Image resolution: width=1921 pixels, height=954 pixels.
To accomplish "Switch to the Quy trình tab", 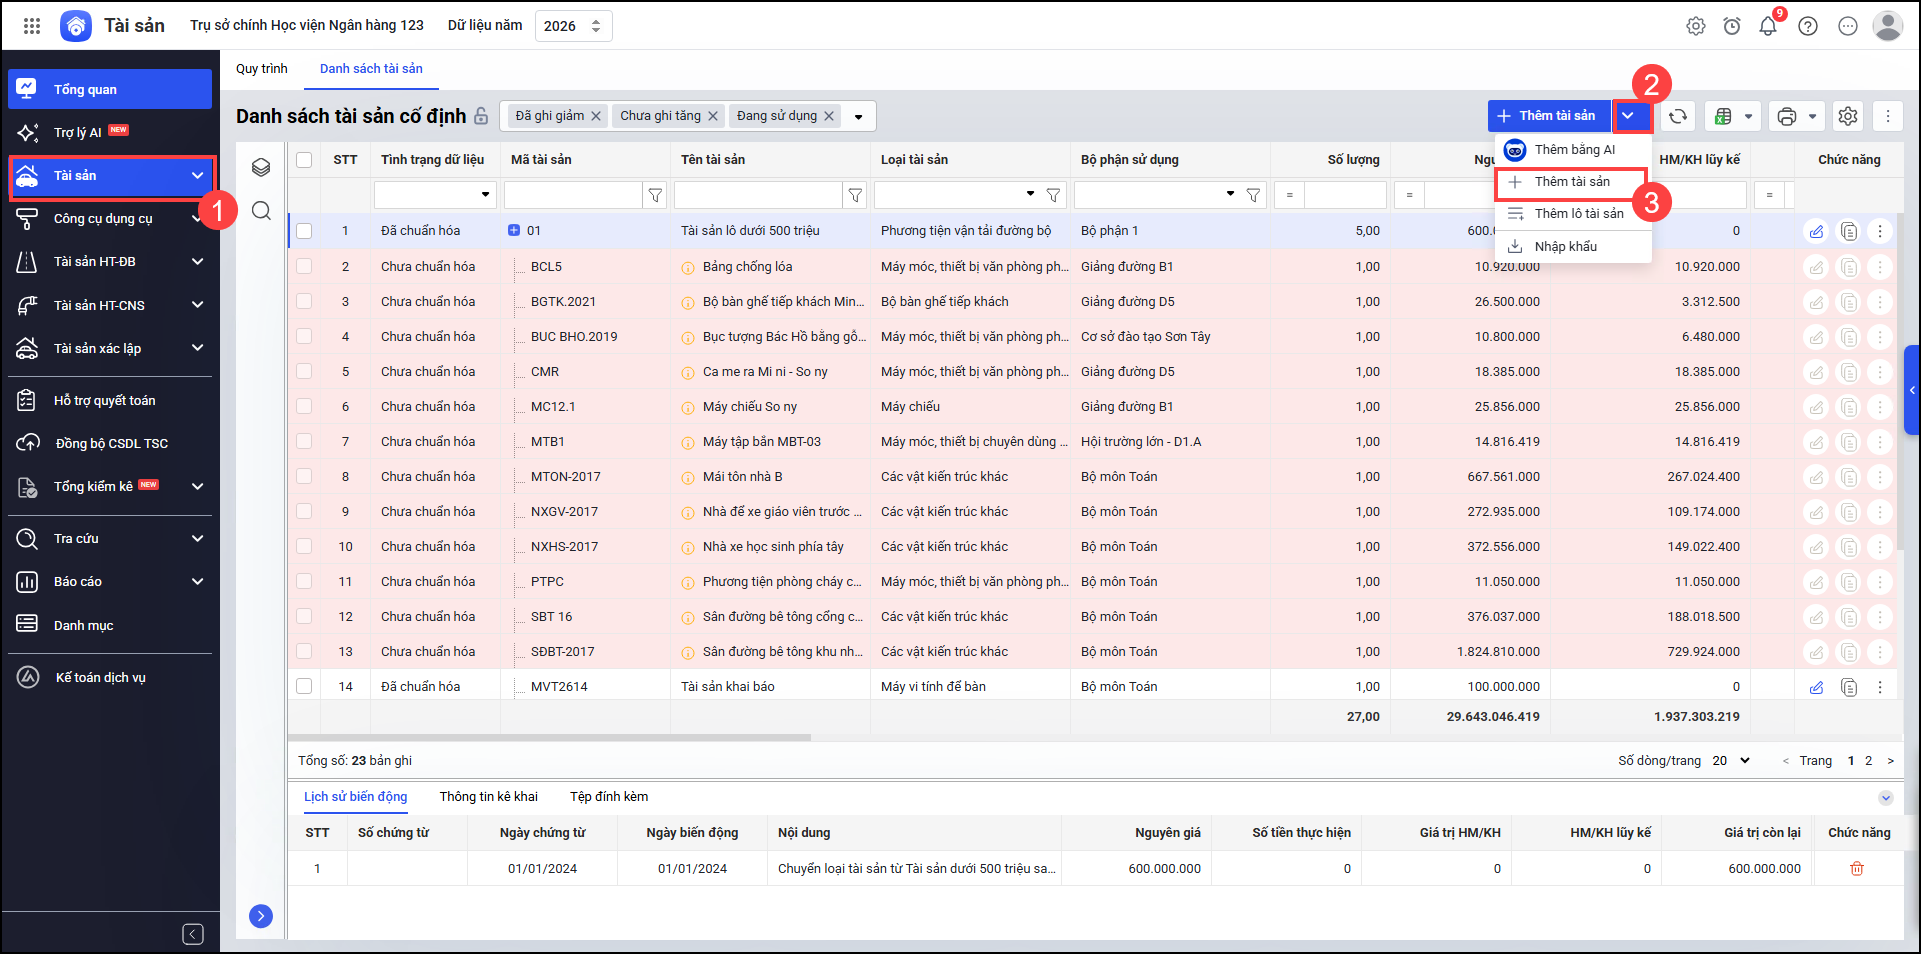I will tap(262, 69).
